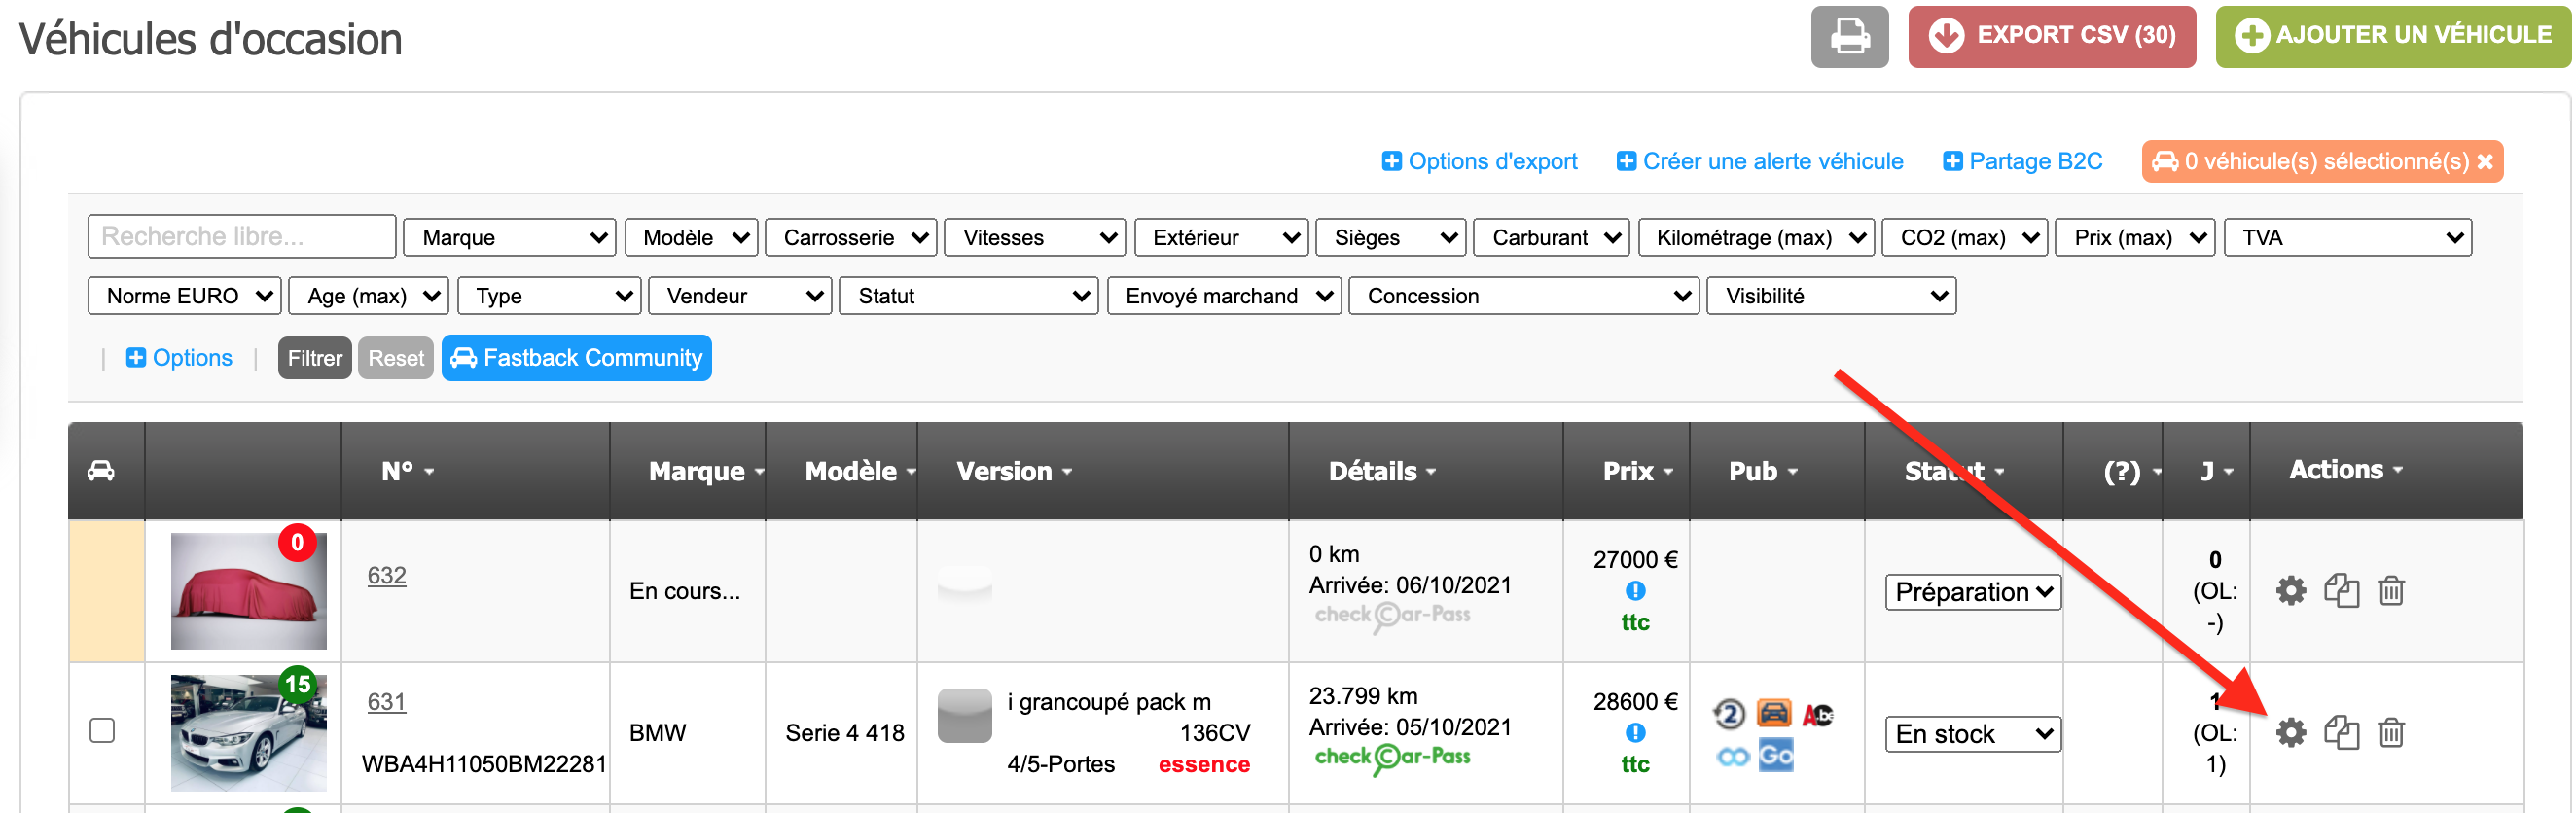Clear the 0 véhicule(s) sélectionné(s) badge

pos(2484,162)
